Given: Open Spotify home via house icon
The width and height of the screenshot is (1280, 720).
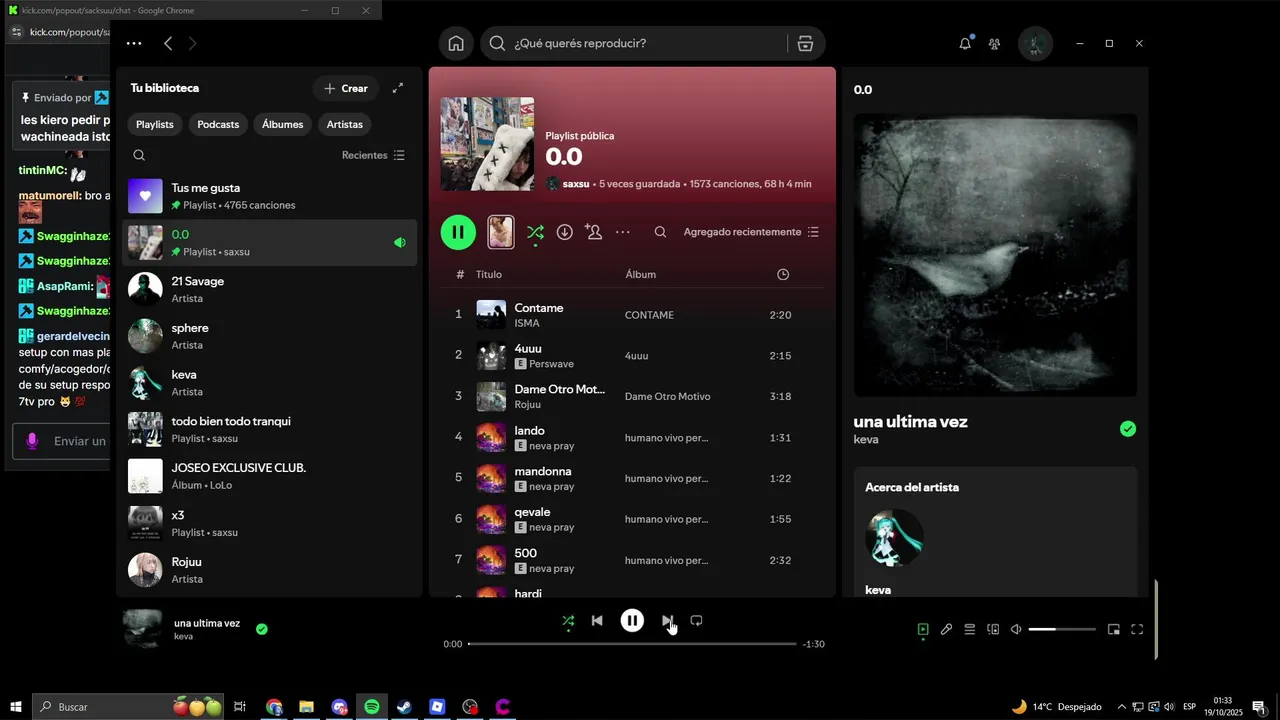Looking at the screenshot, I should tap(456, 44).
